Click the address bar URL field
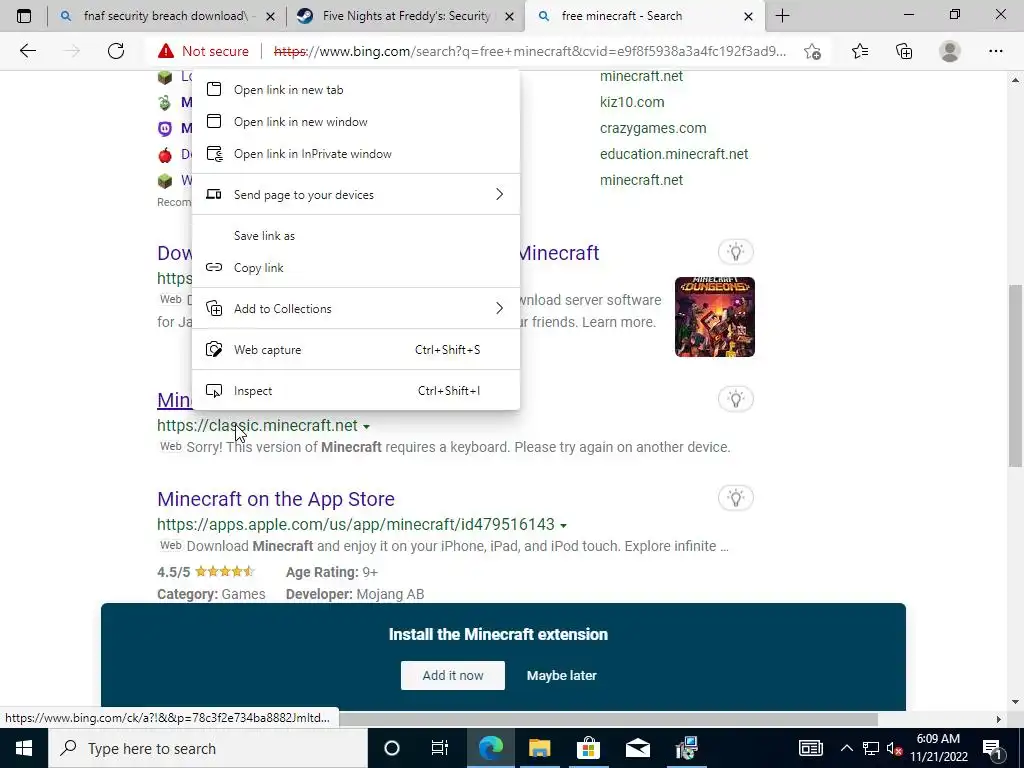Image resolution: width=1024 pixels, height=768 pixels. tap(530, 51)
